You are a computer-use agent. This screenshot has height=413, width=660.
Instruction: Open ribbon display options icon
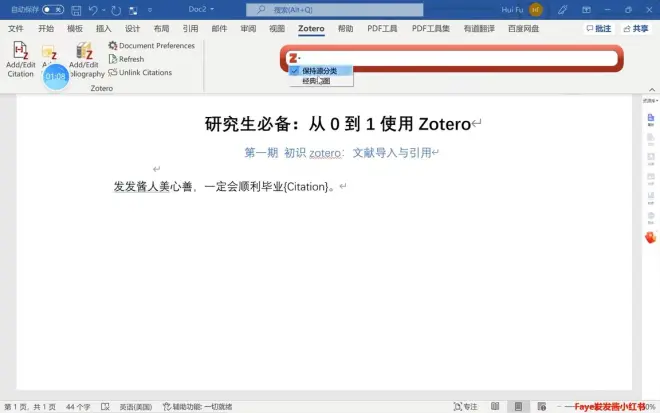pyautogui.click(x=586, y=10)
